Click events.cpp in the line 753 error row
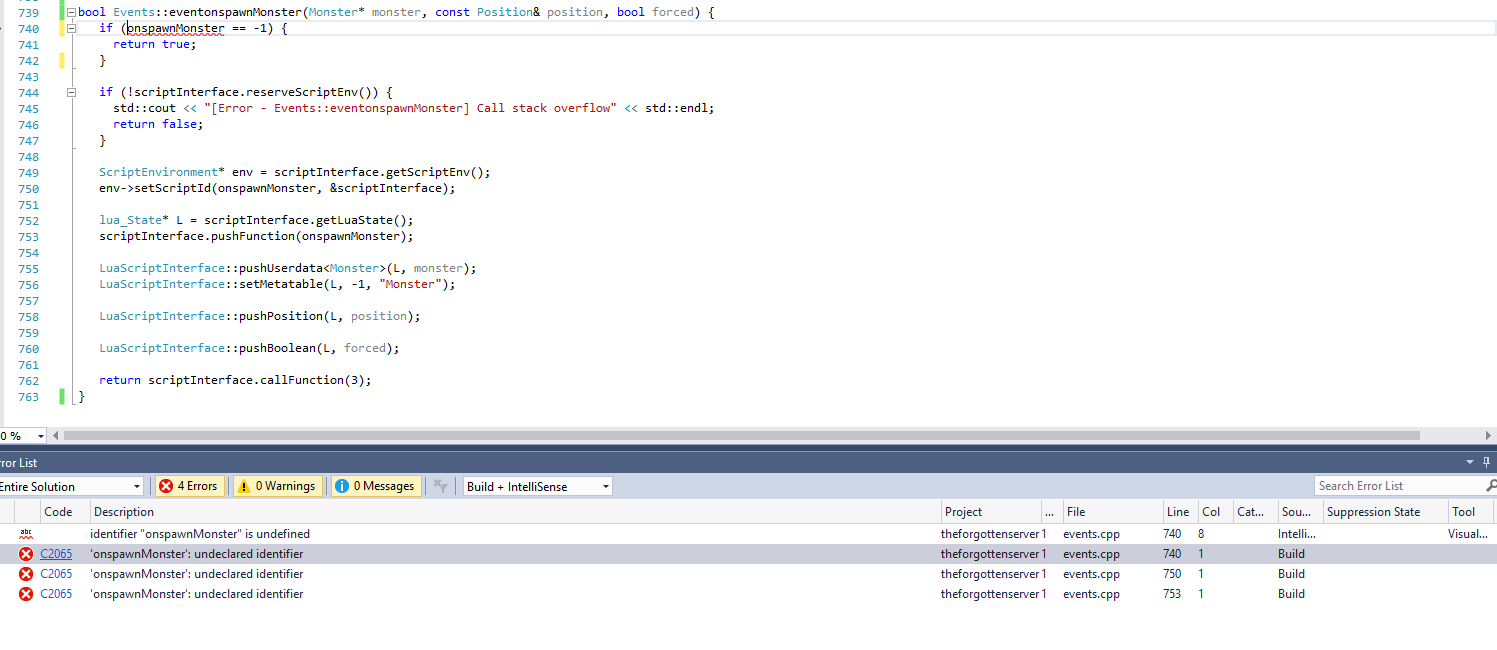The width and height of the screenshot is (1497, 650). coord(1091,594)
